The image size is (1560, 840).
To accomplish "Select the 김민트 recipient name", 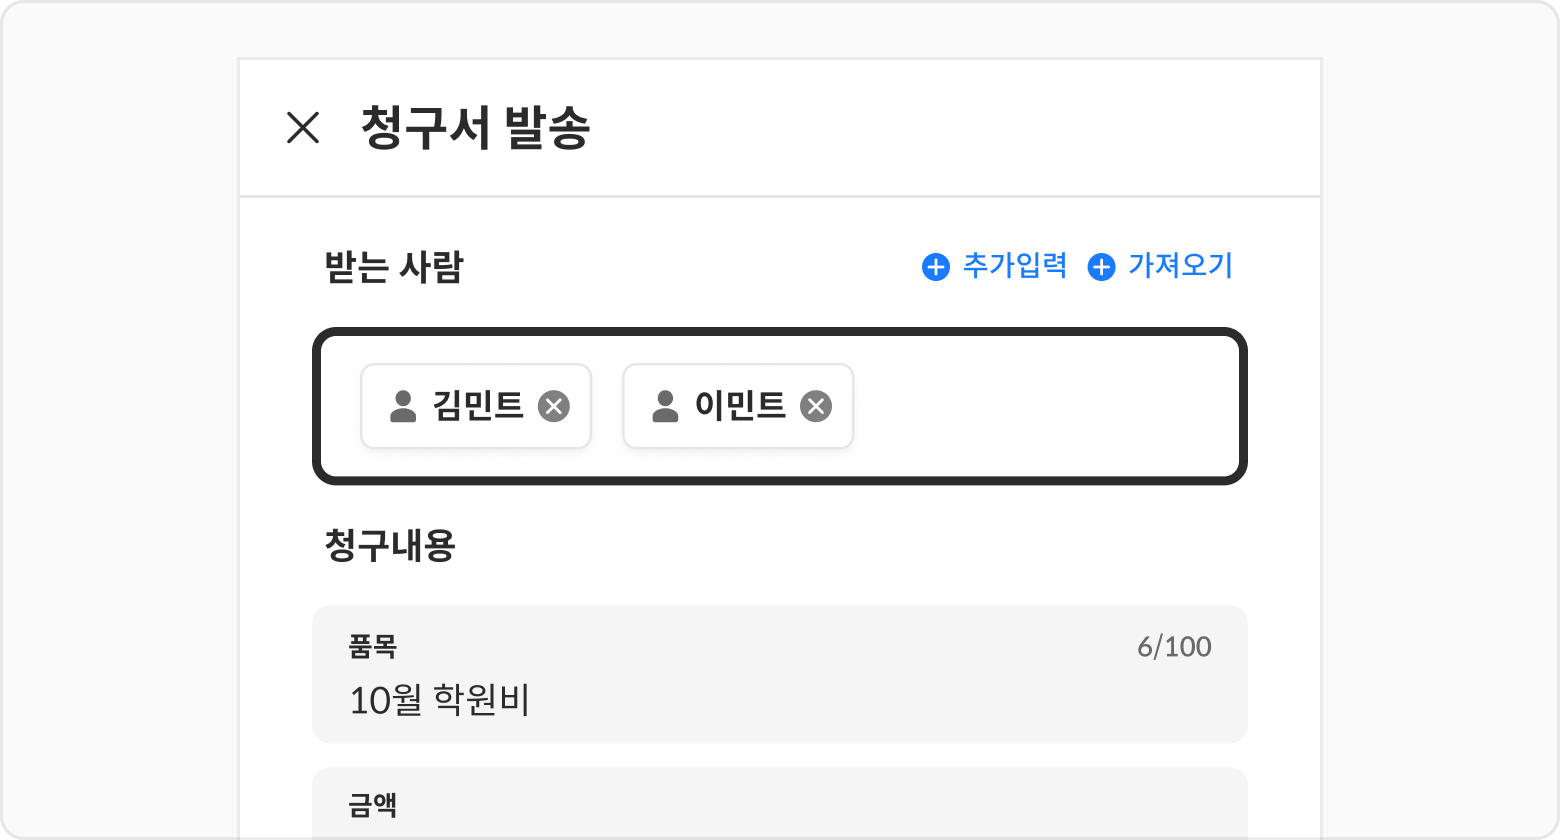I will [x=478, y=406].
